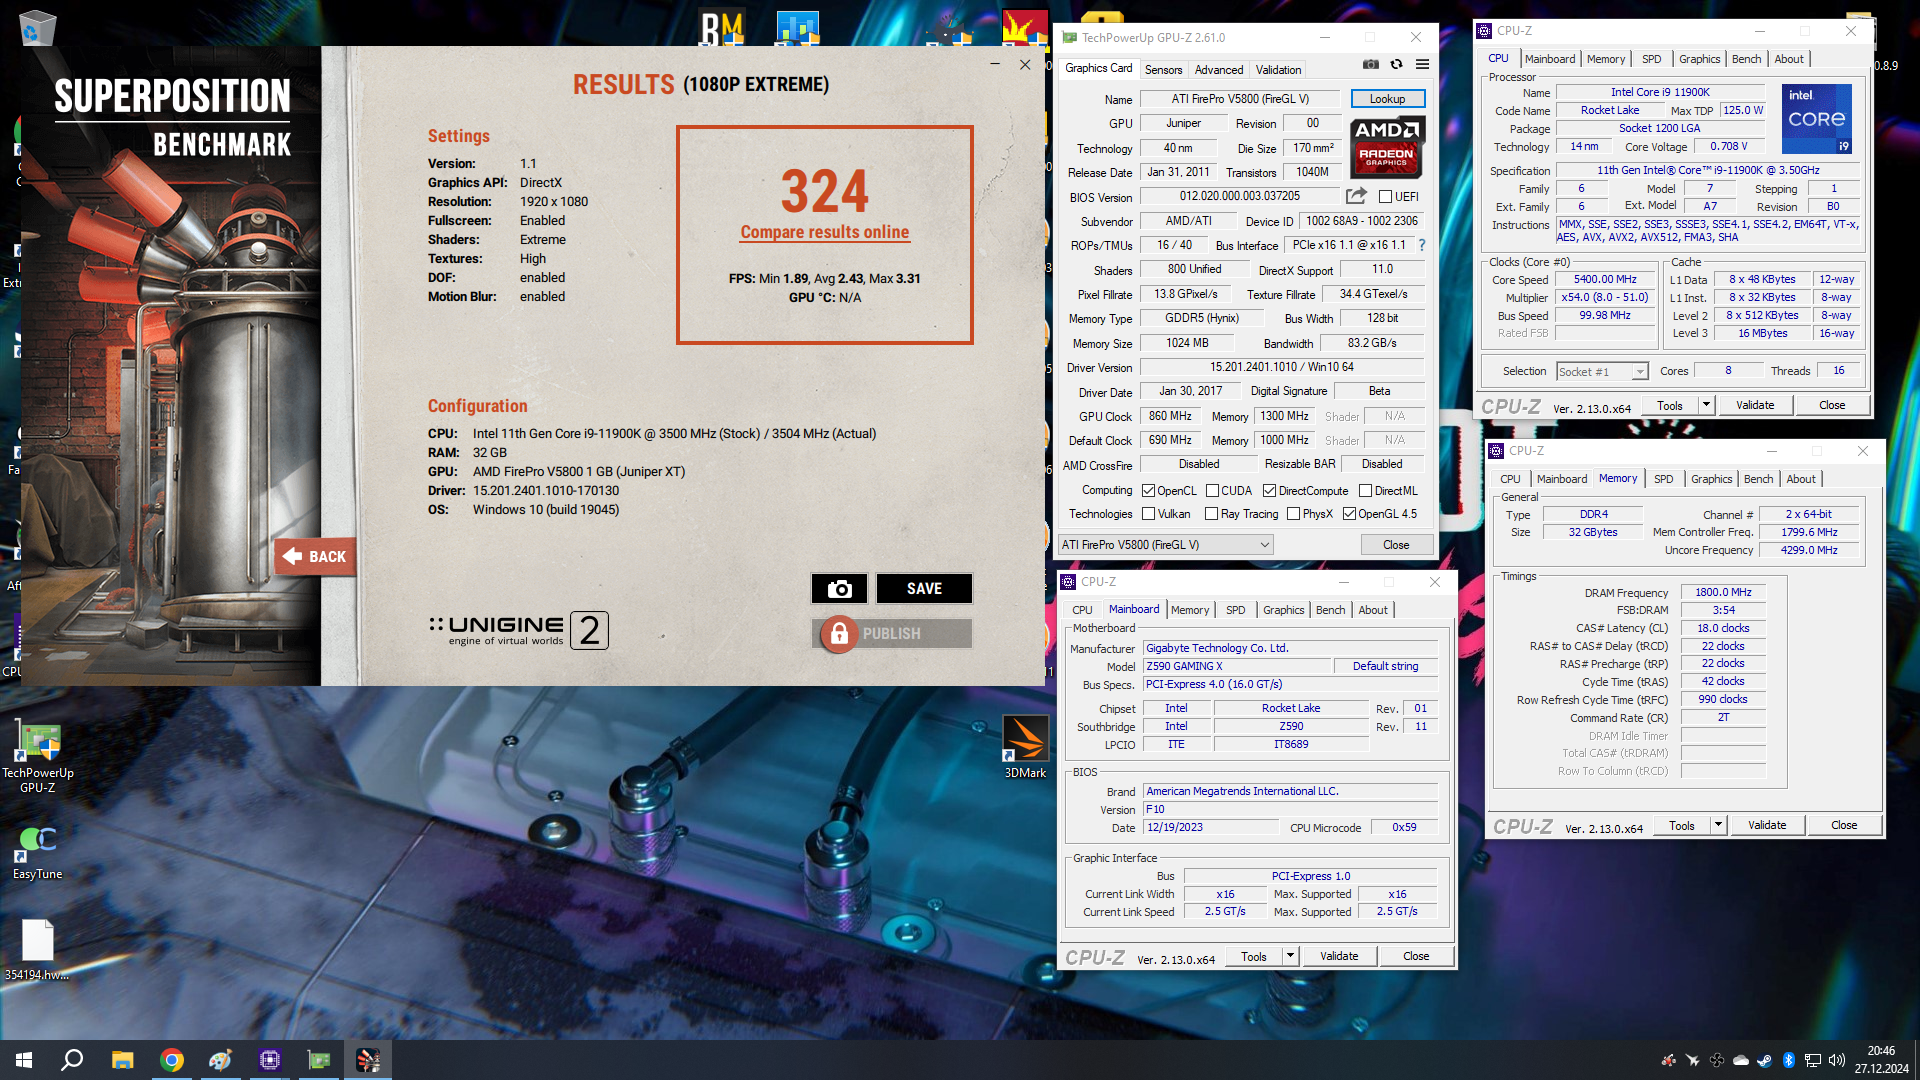Refresh GPU-Z data with refresh icon
This screenshot has height=1080, width=1920.
point(1396,65)
